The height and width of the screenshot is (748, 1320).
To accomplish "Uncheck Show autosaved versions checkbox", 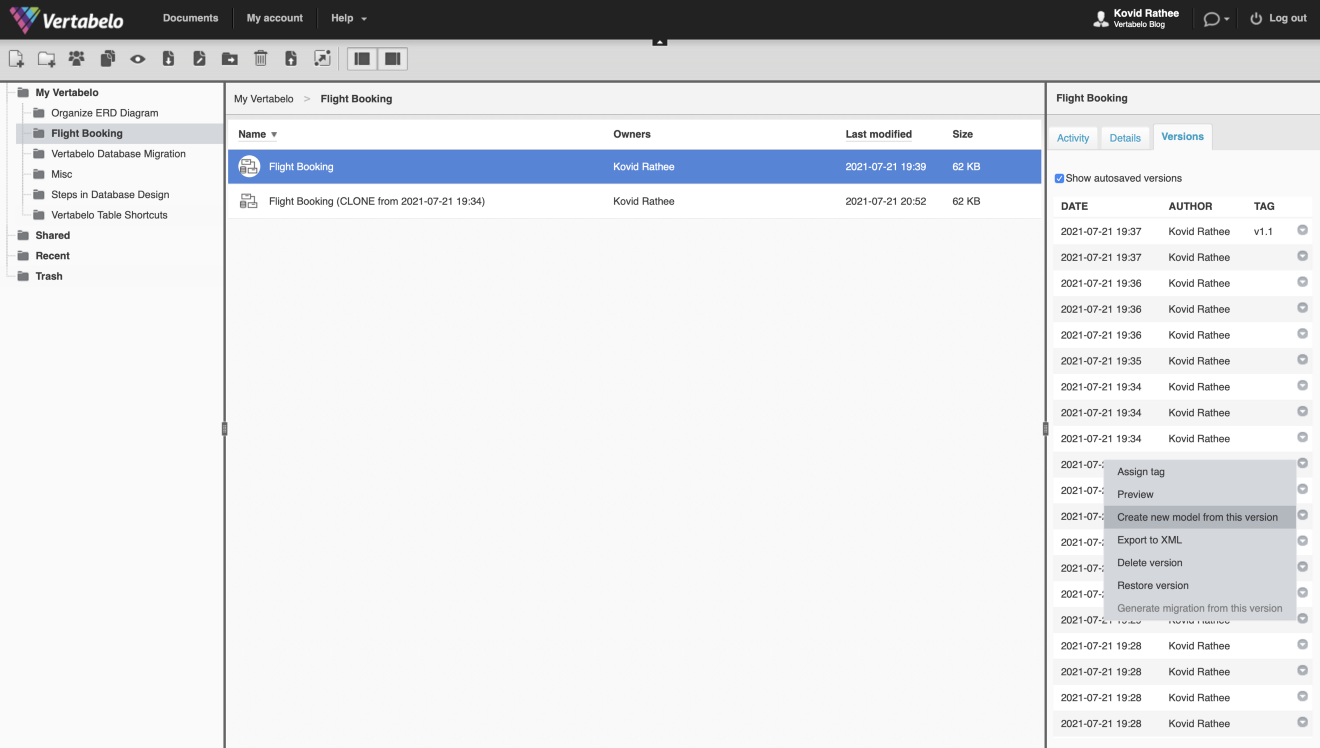I will pos(1060,179).
